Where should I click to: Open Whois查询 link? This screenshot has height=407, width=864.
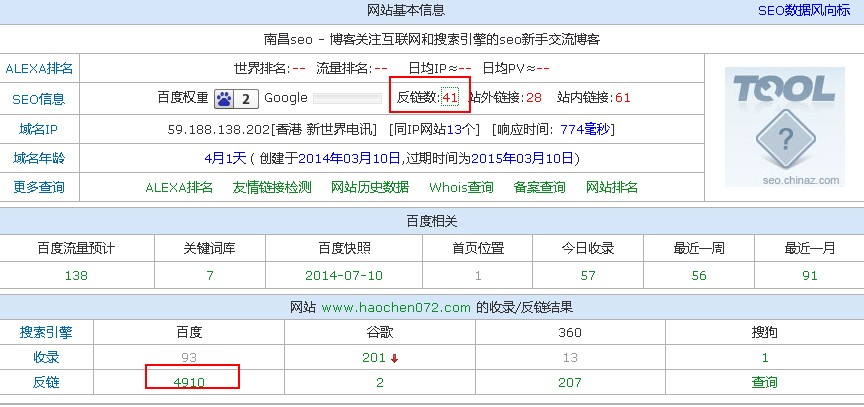[461, 187]
